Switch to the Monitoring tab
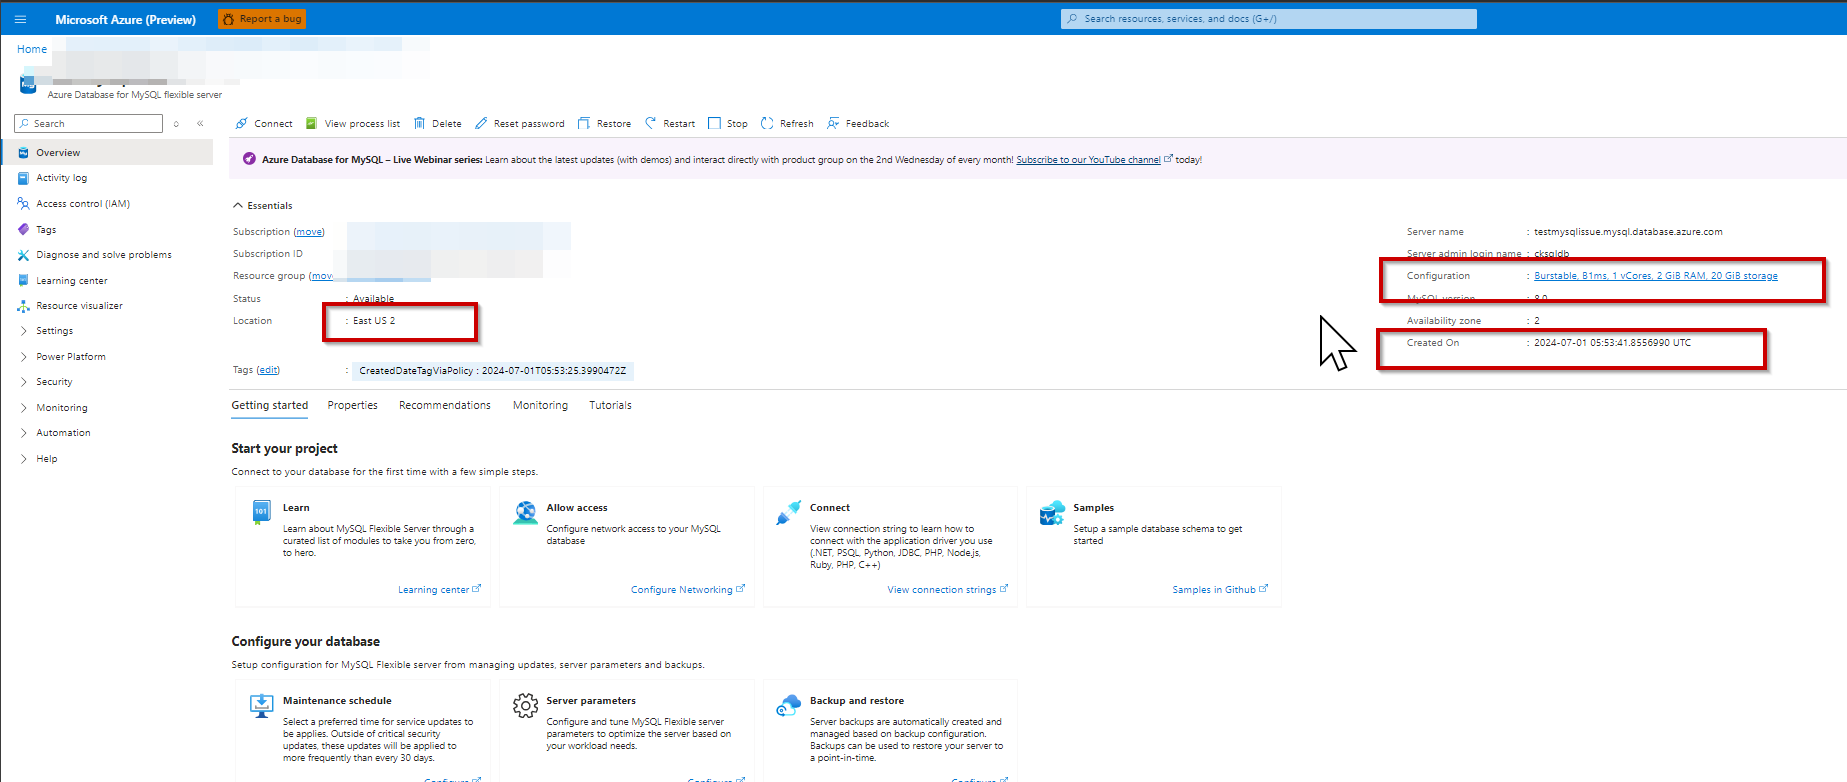1847x782 pixels. pyautogui.click(x=540, y=406)
